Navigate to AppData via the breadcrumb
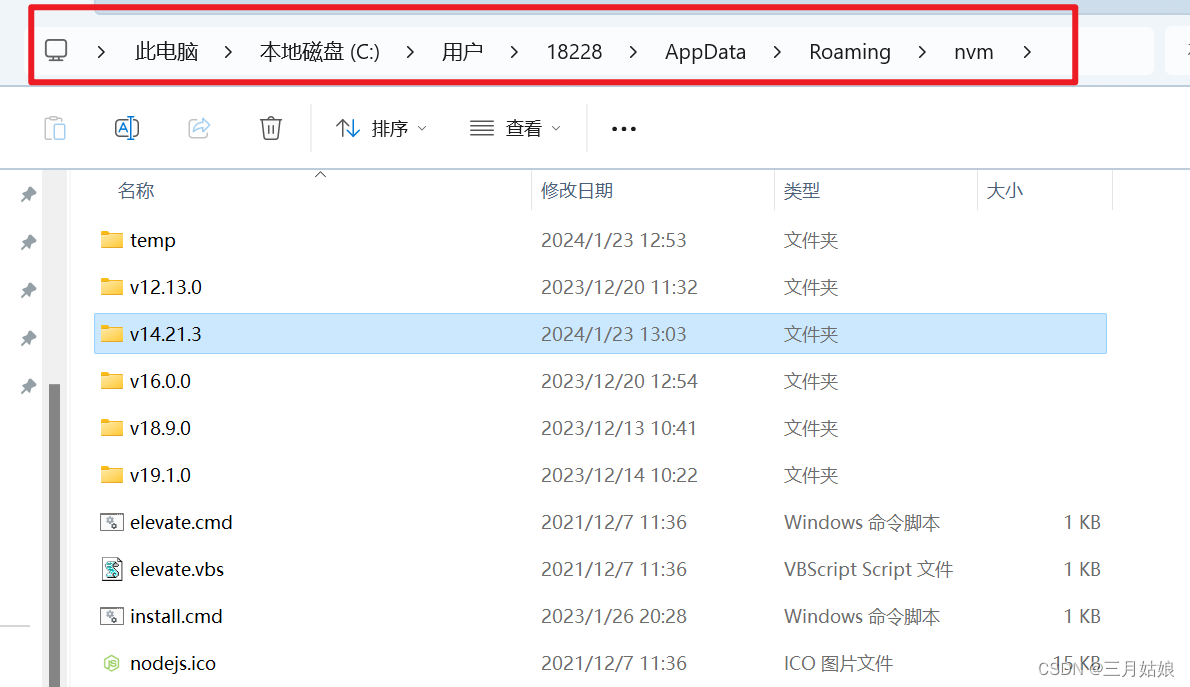Screen dimensions: 1190x687 tap(705, 51)
